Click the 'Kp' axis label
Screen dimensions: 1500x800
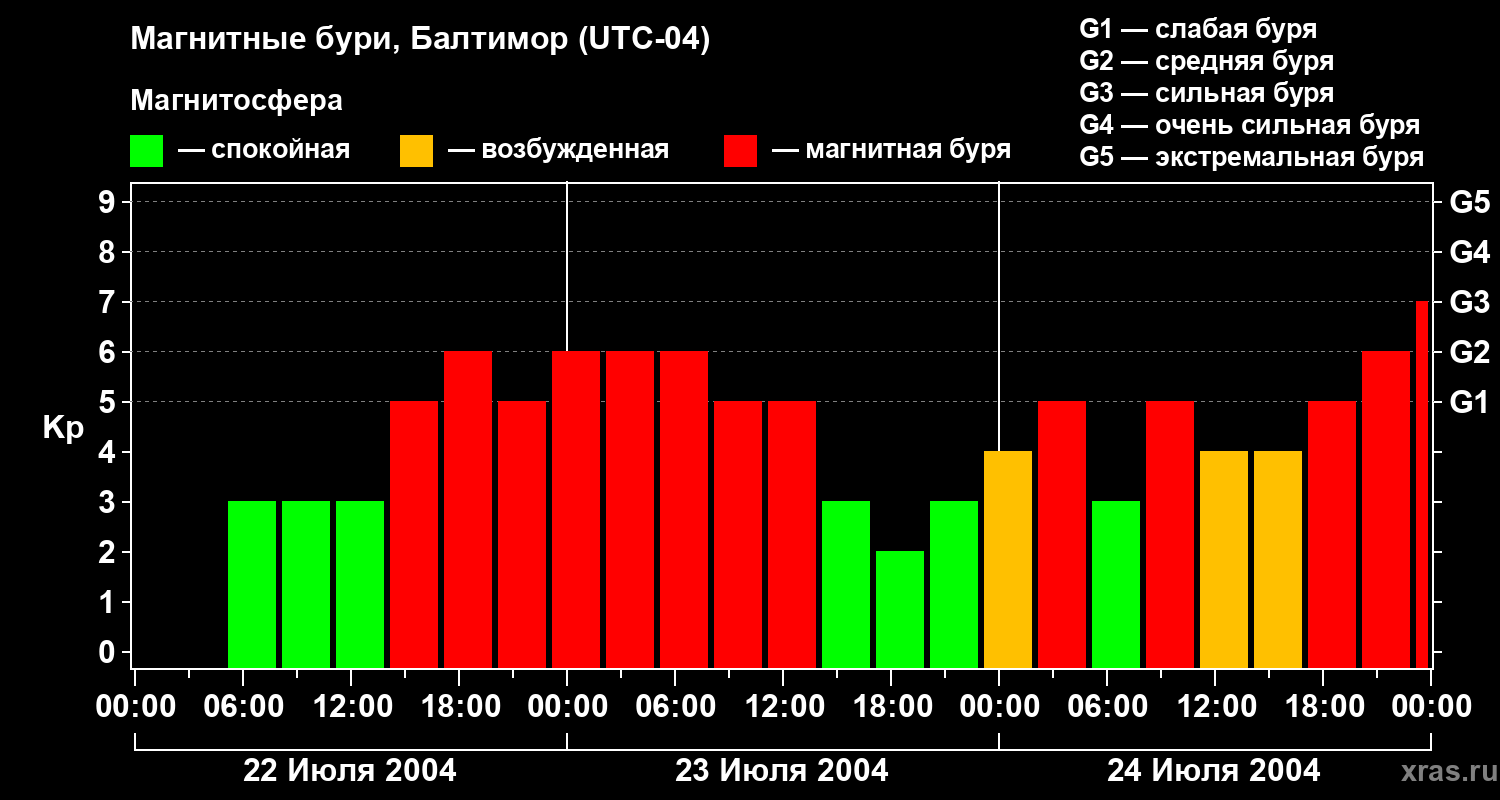click(x=63, y=427)
